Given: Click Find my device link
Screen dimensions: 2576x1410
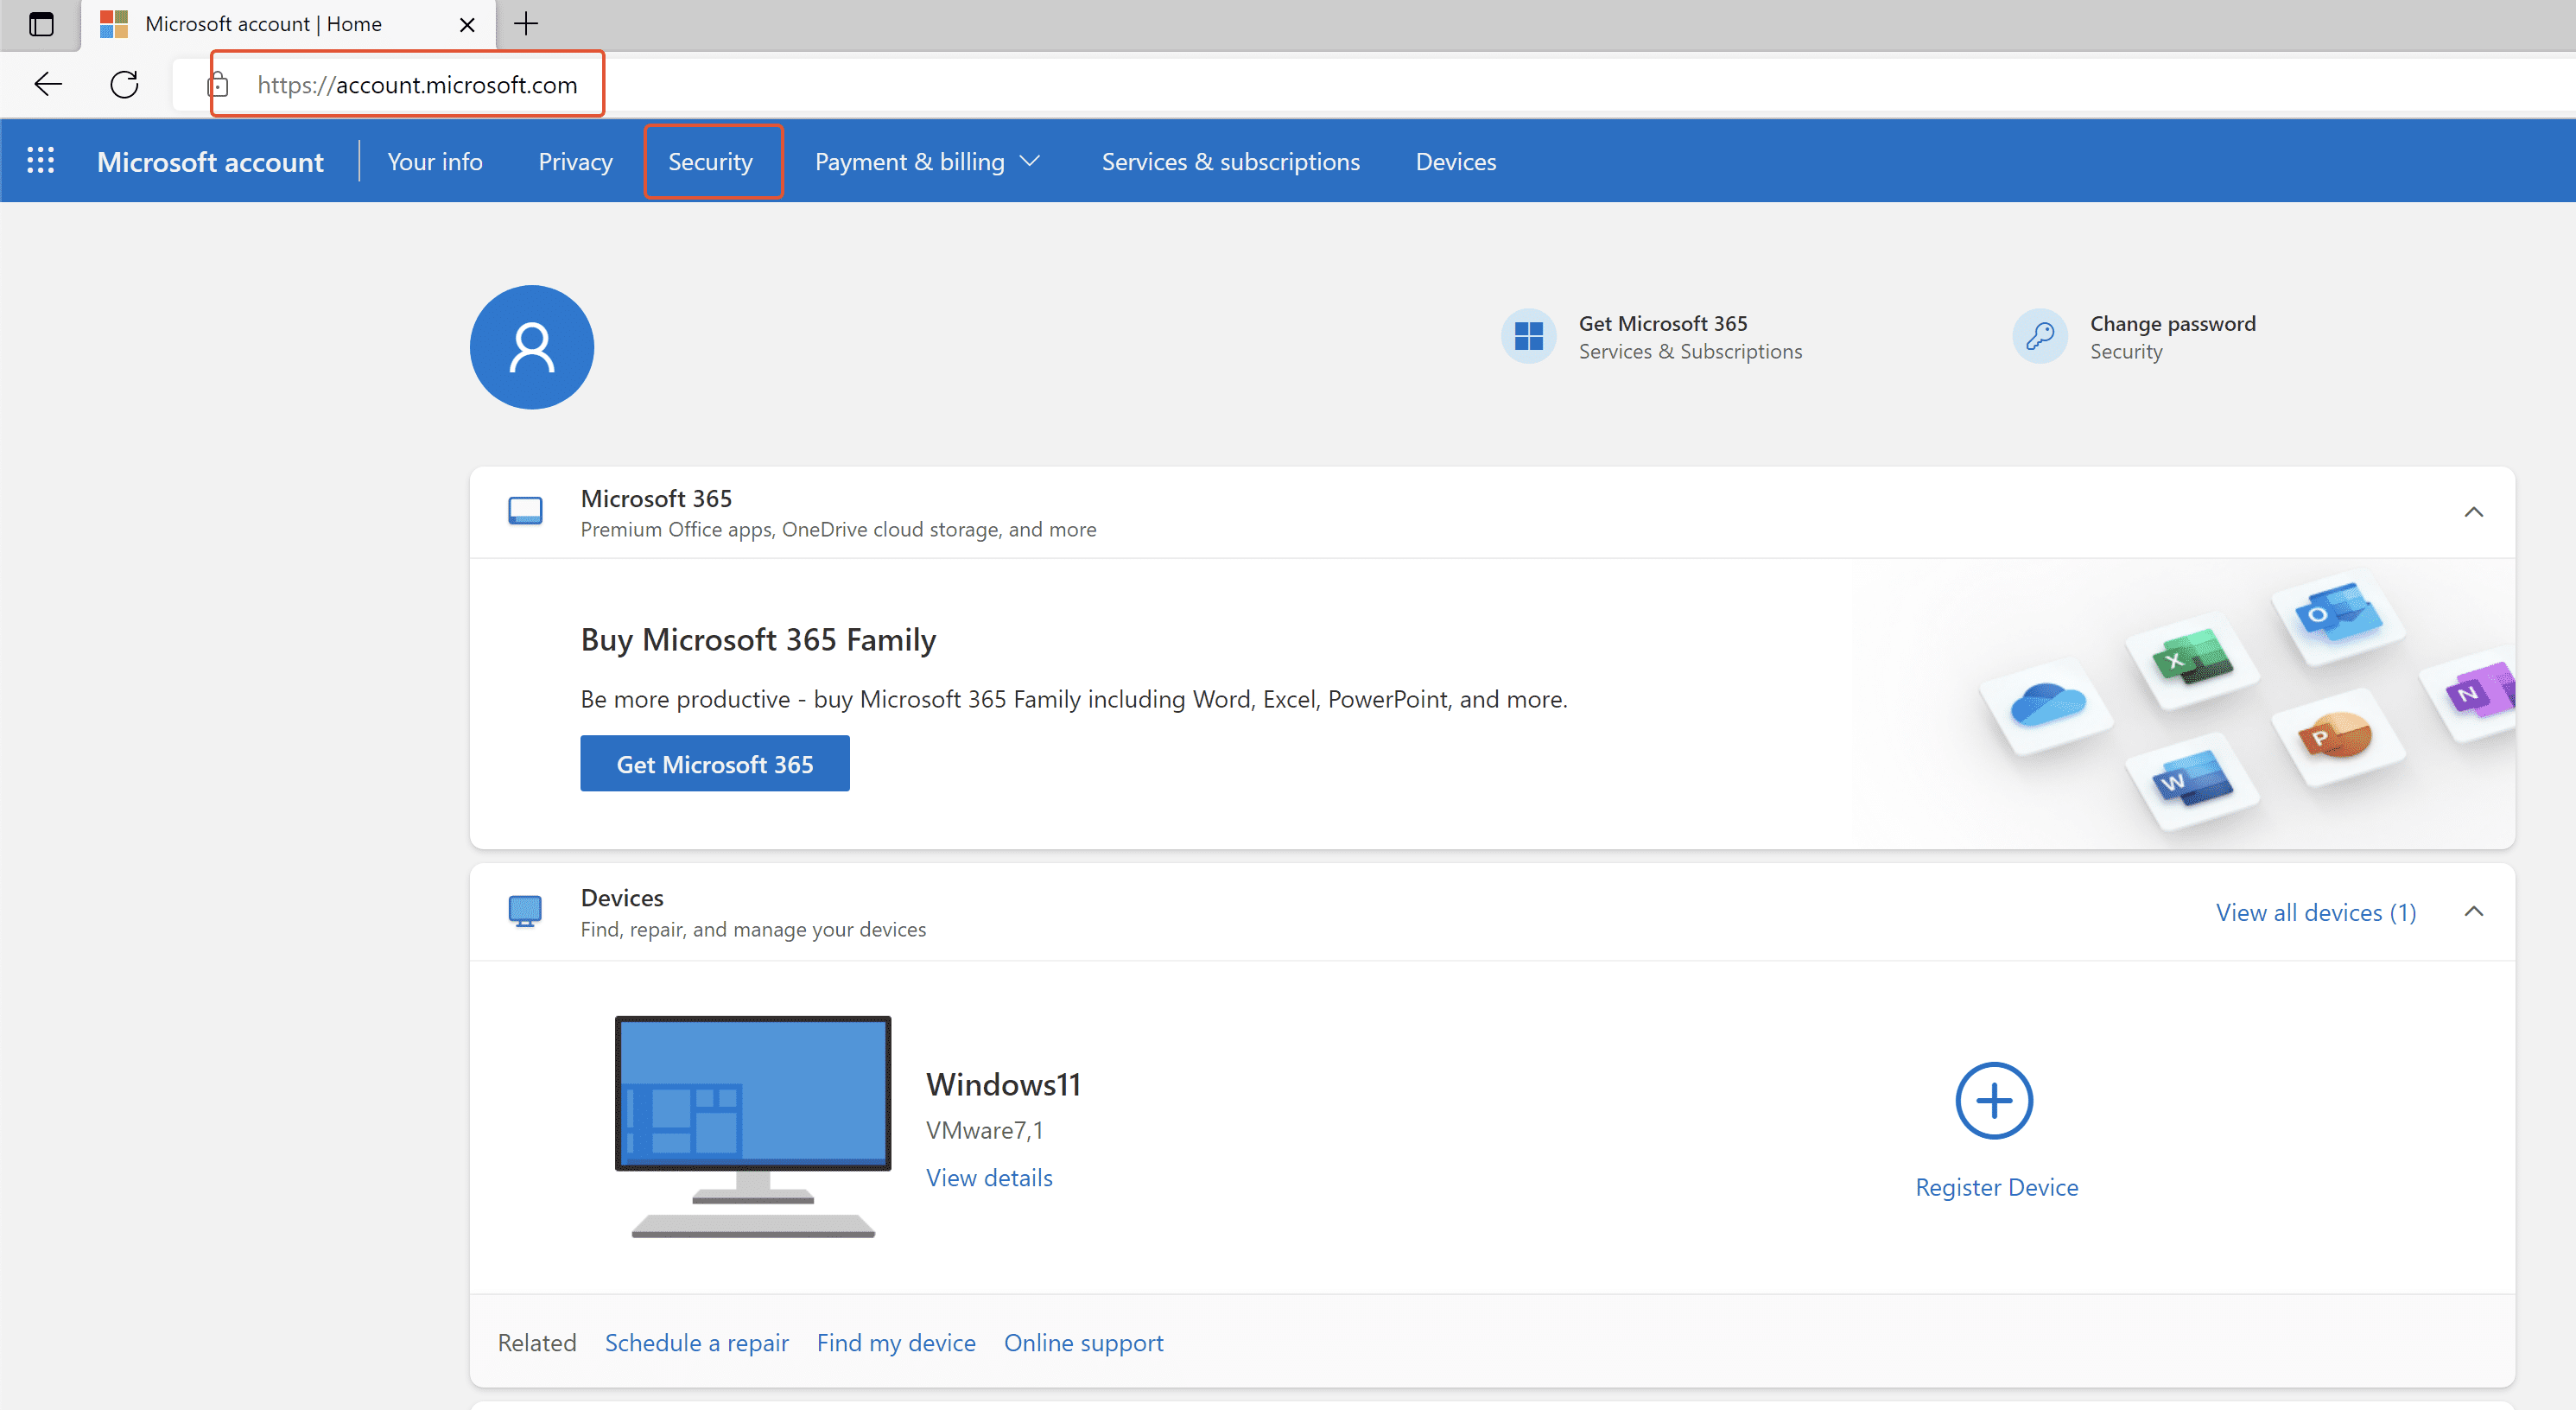Looking at the screenshot, I should tap(896, 1343).
